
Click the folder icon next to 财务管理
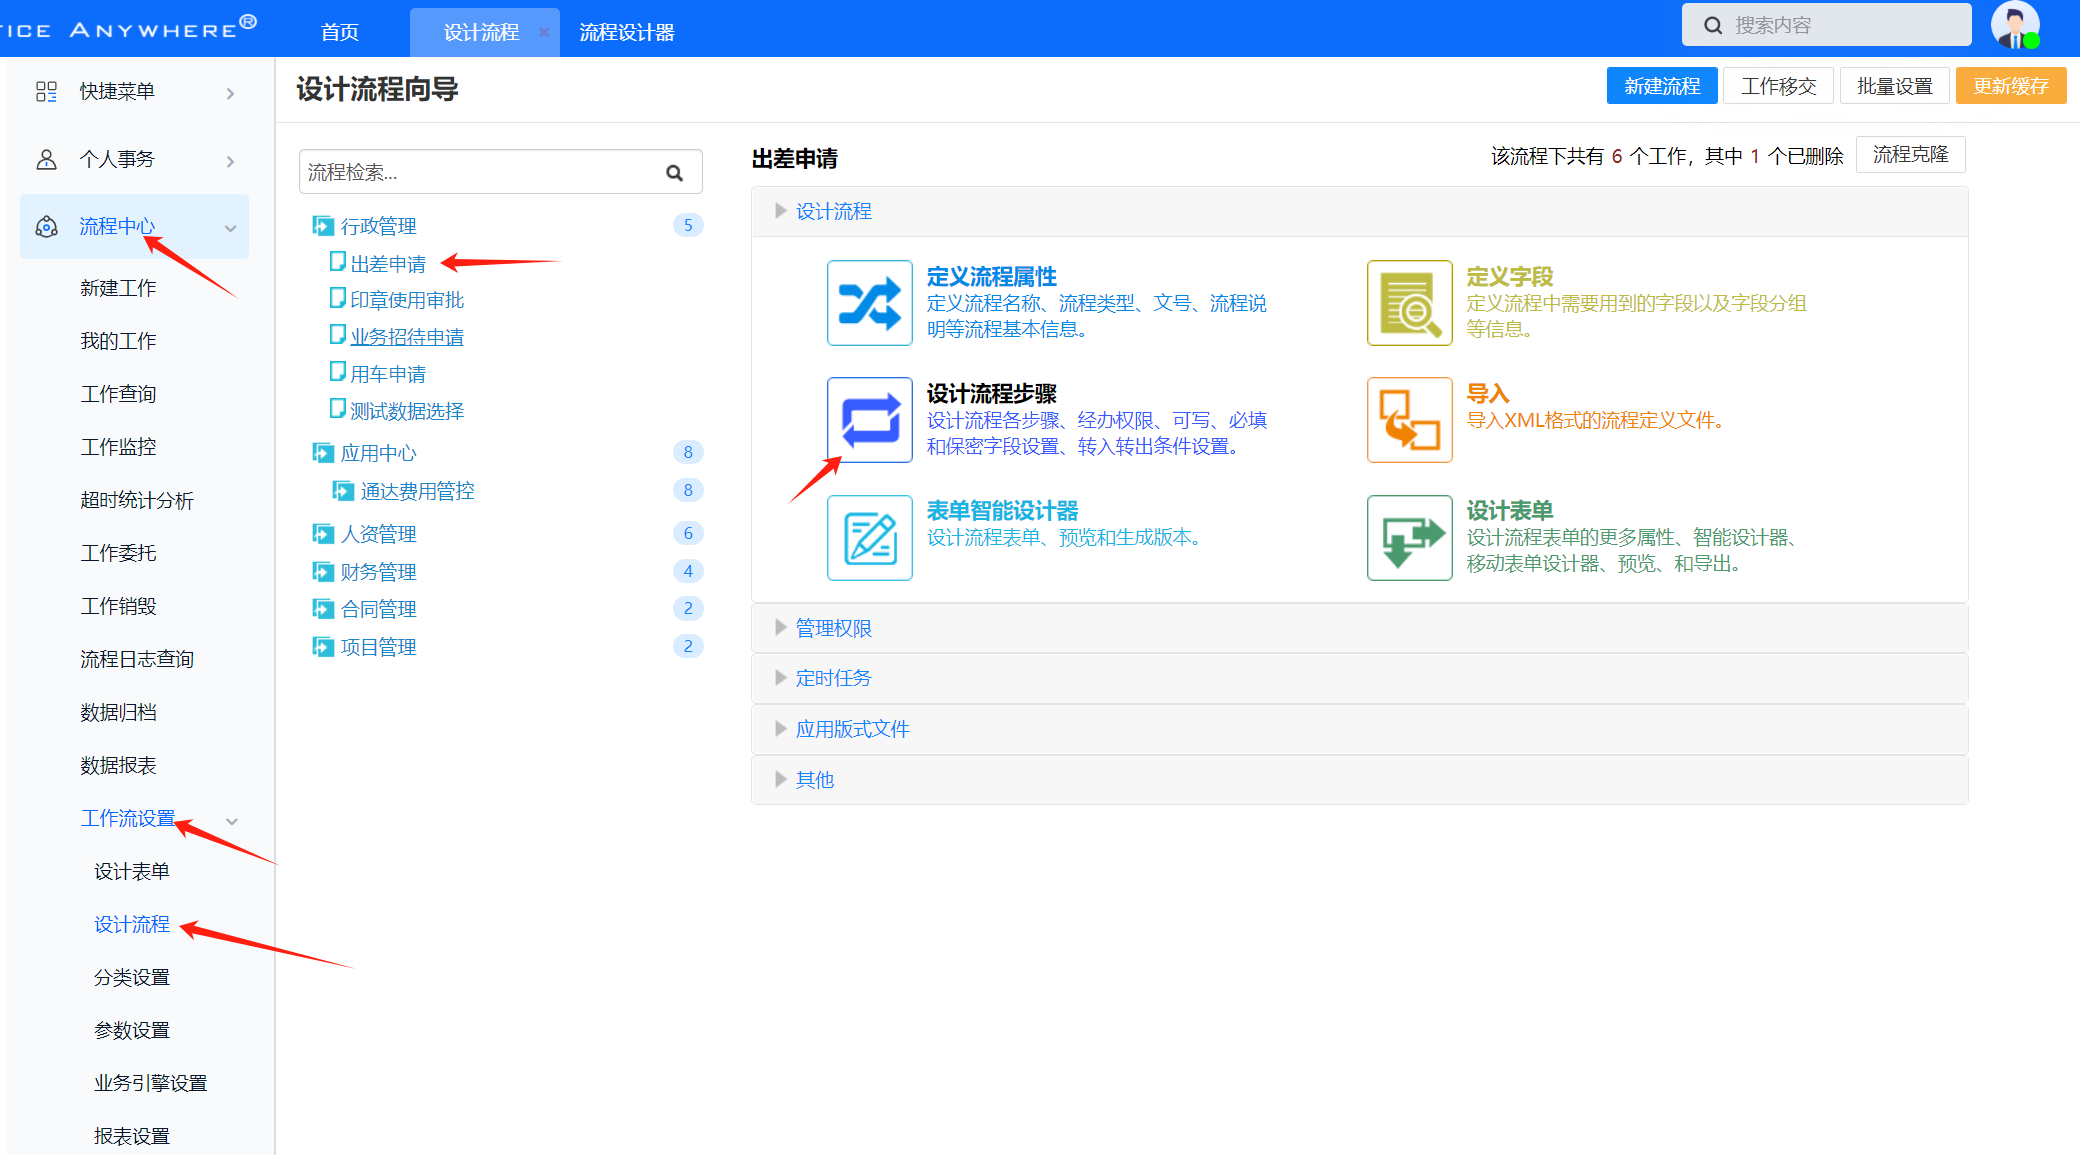322,572
